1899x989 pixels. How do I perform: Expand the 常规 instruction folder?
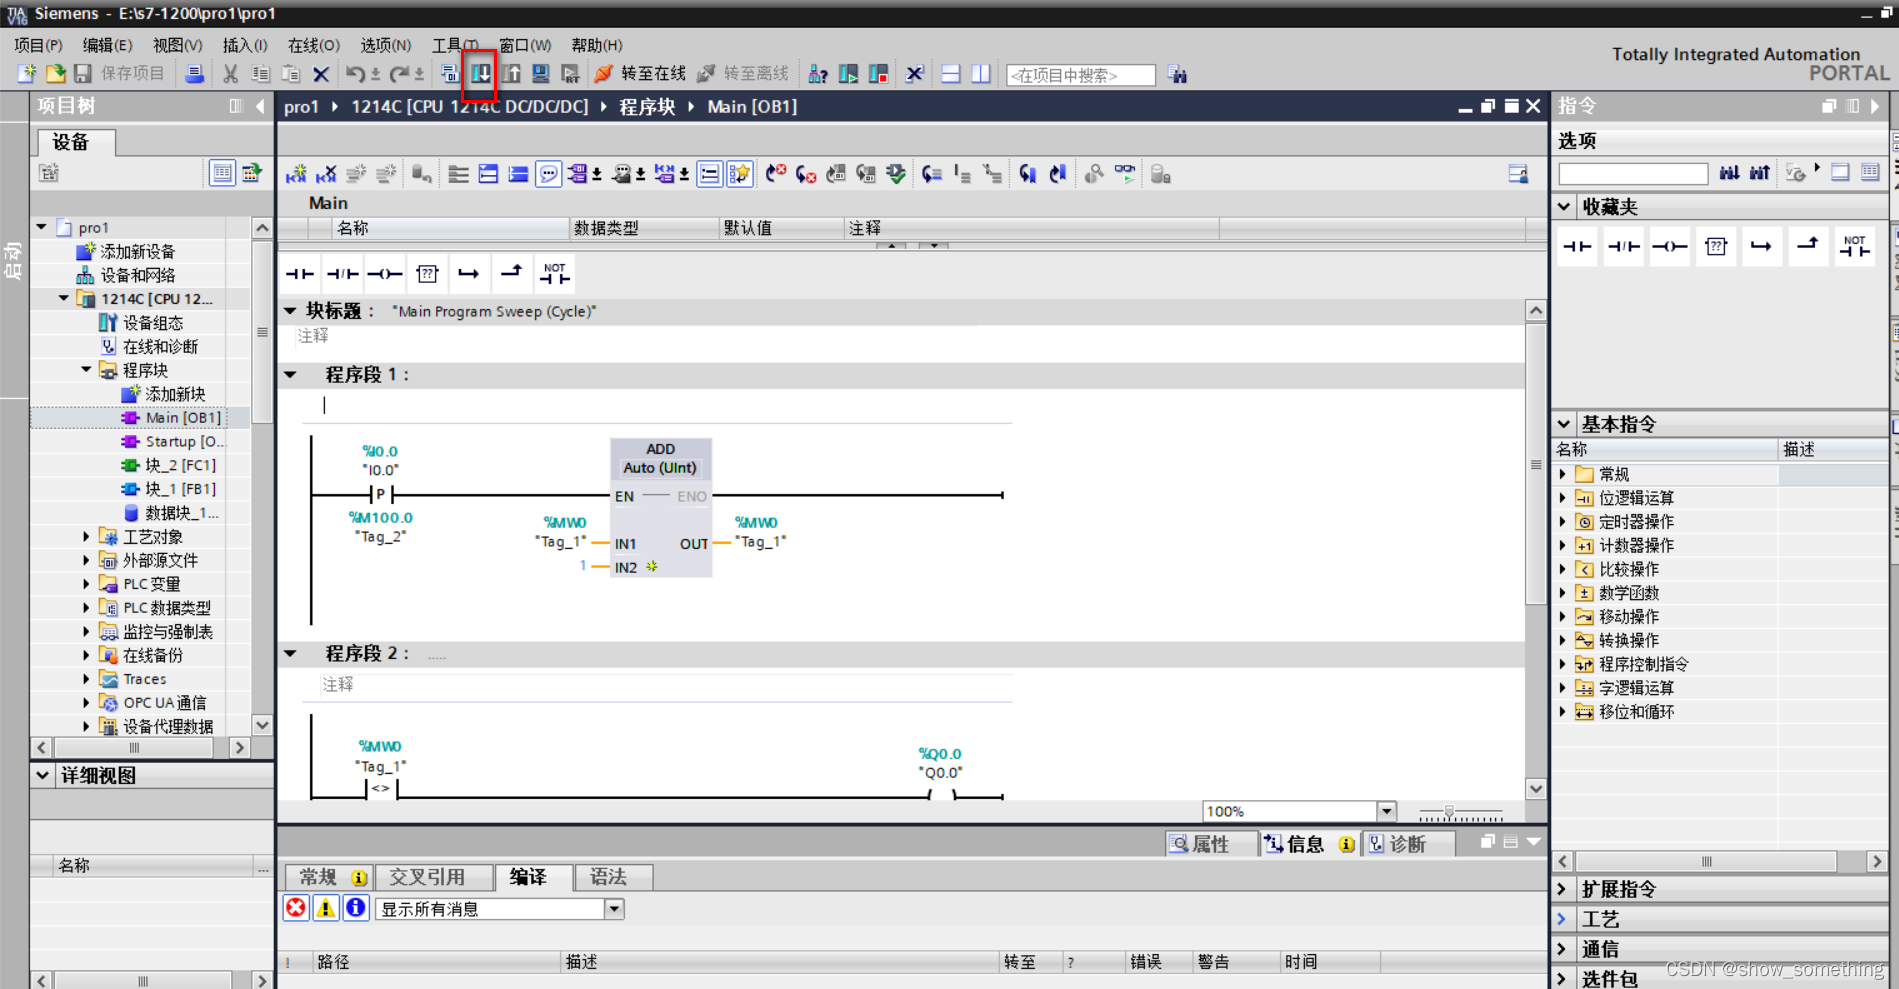(x=1563, y=474)
